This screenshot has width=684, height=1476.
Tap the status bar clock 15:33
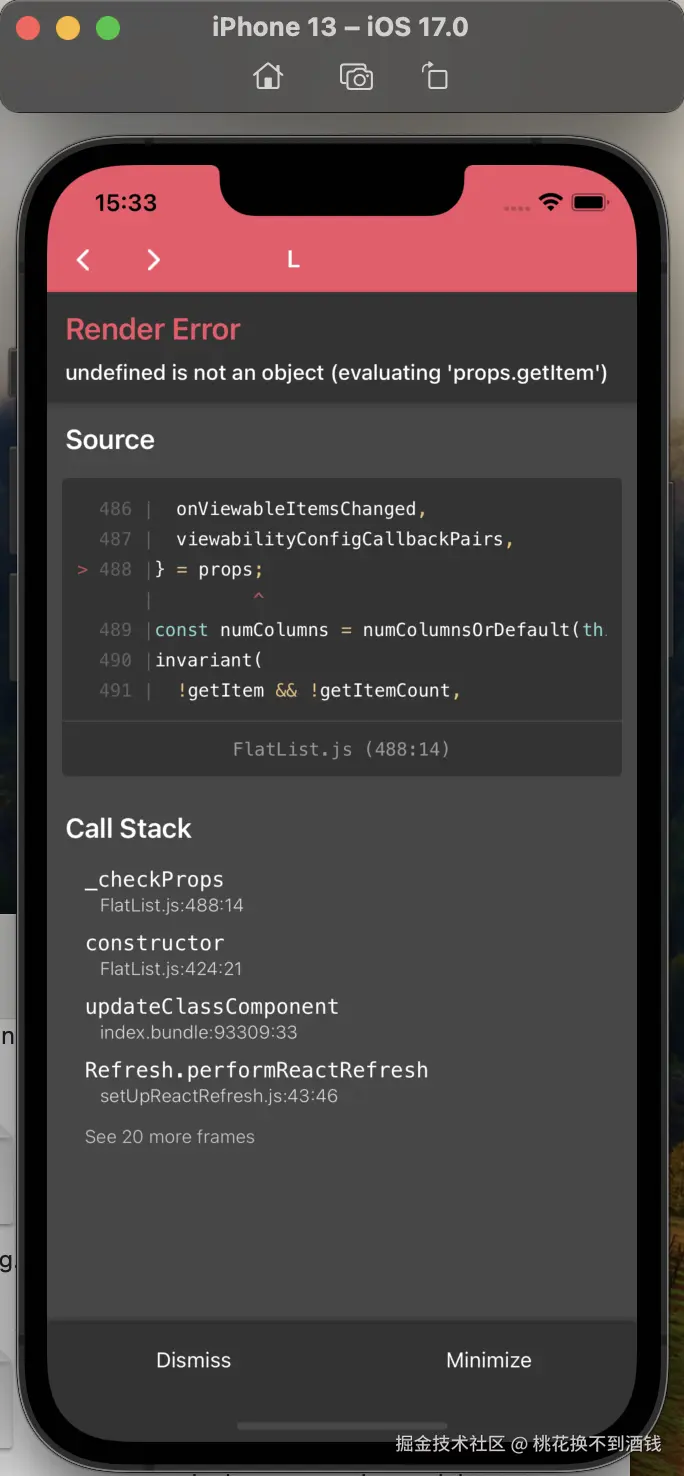[126, 203]
